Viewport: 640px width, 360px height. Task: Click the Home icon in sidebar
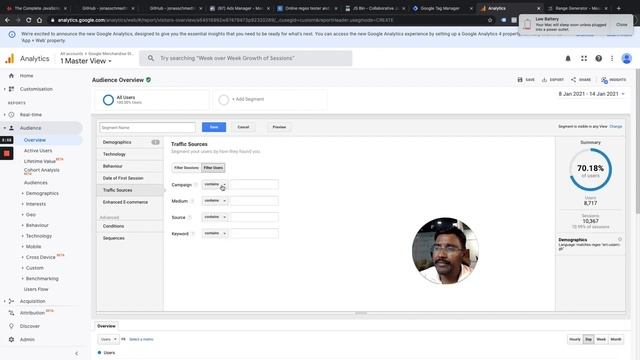pyautogui.click(x=11, y=76)
